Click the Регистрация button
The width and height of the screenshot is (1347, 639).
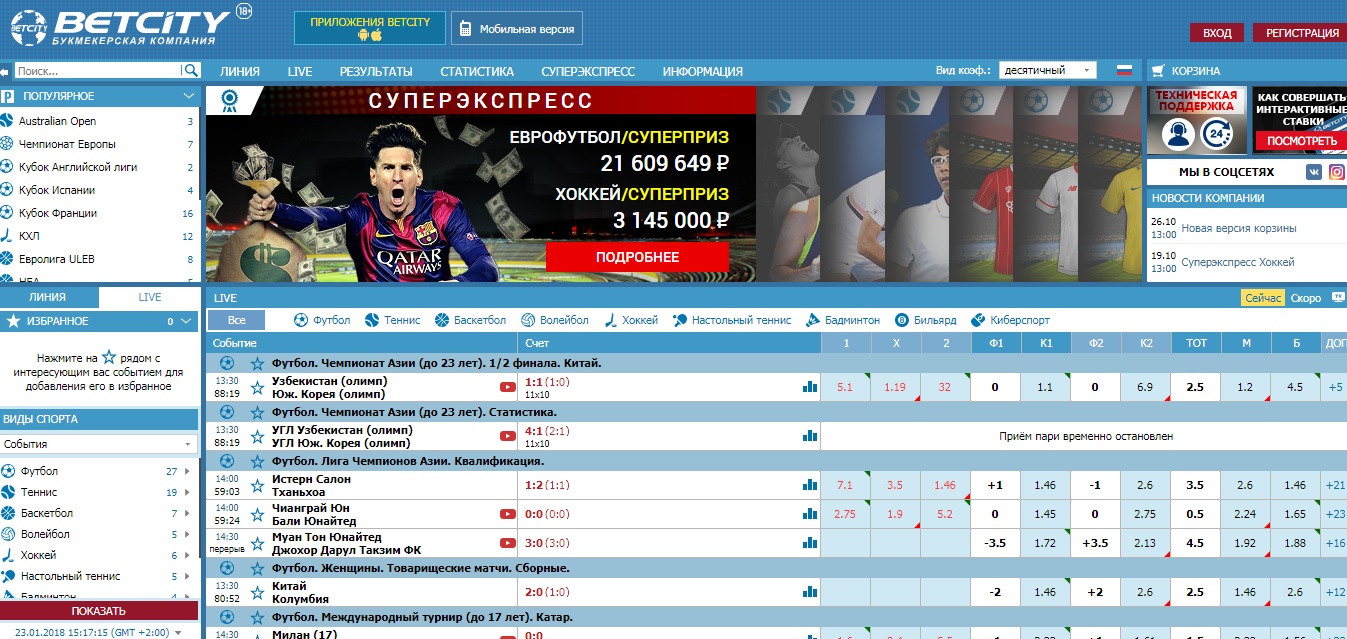1302,33
